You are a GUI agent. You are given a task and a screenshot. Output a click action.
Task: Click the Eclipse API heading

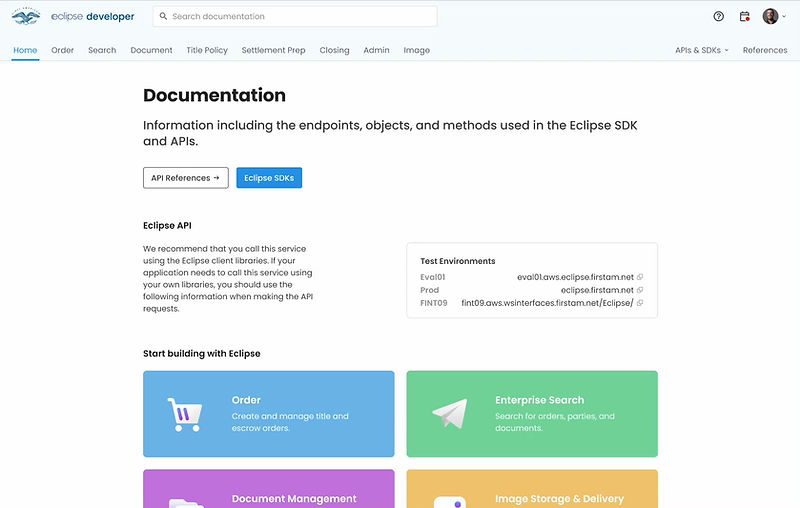pos(167,225)
